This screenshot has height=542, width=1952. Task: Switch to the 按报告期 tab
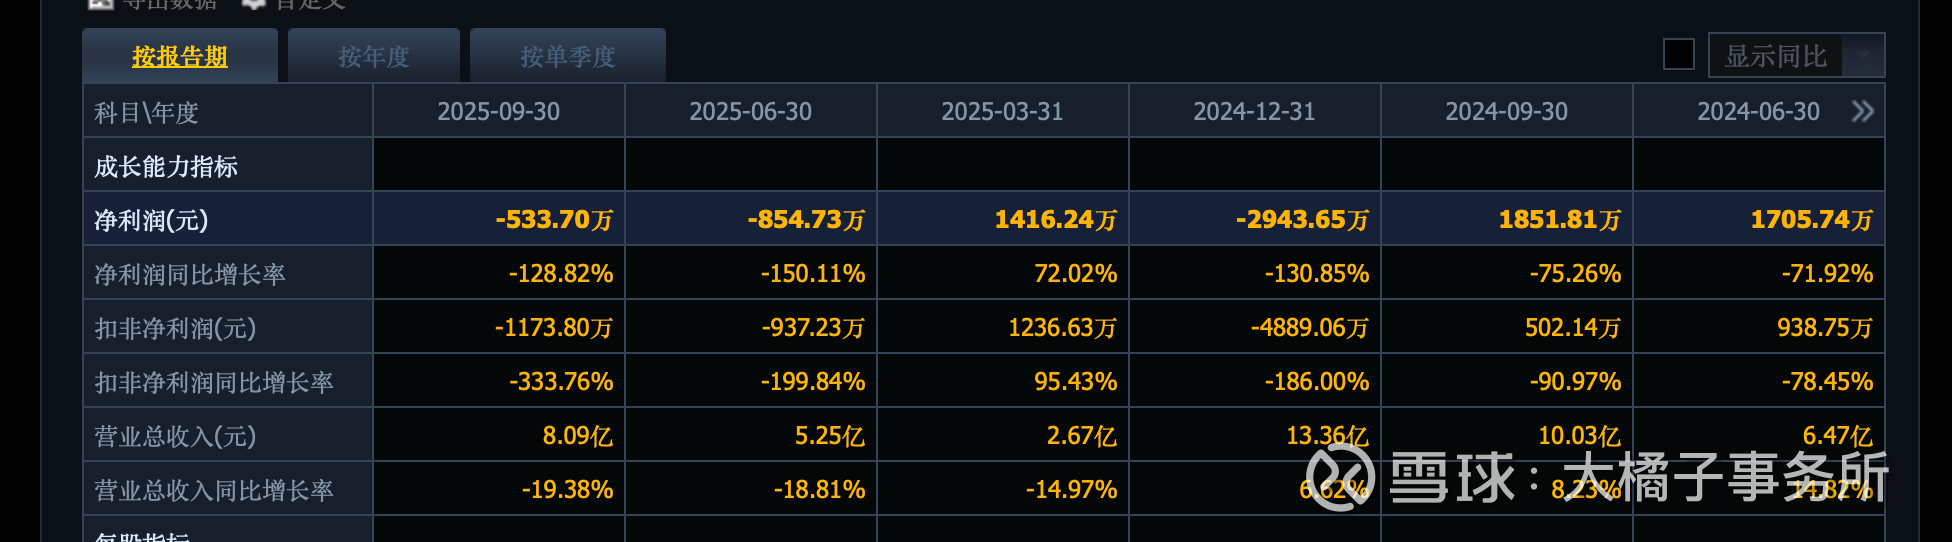coord(180,57)
